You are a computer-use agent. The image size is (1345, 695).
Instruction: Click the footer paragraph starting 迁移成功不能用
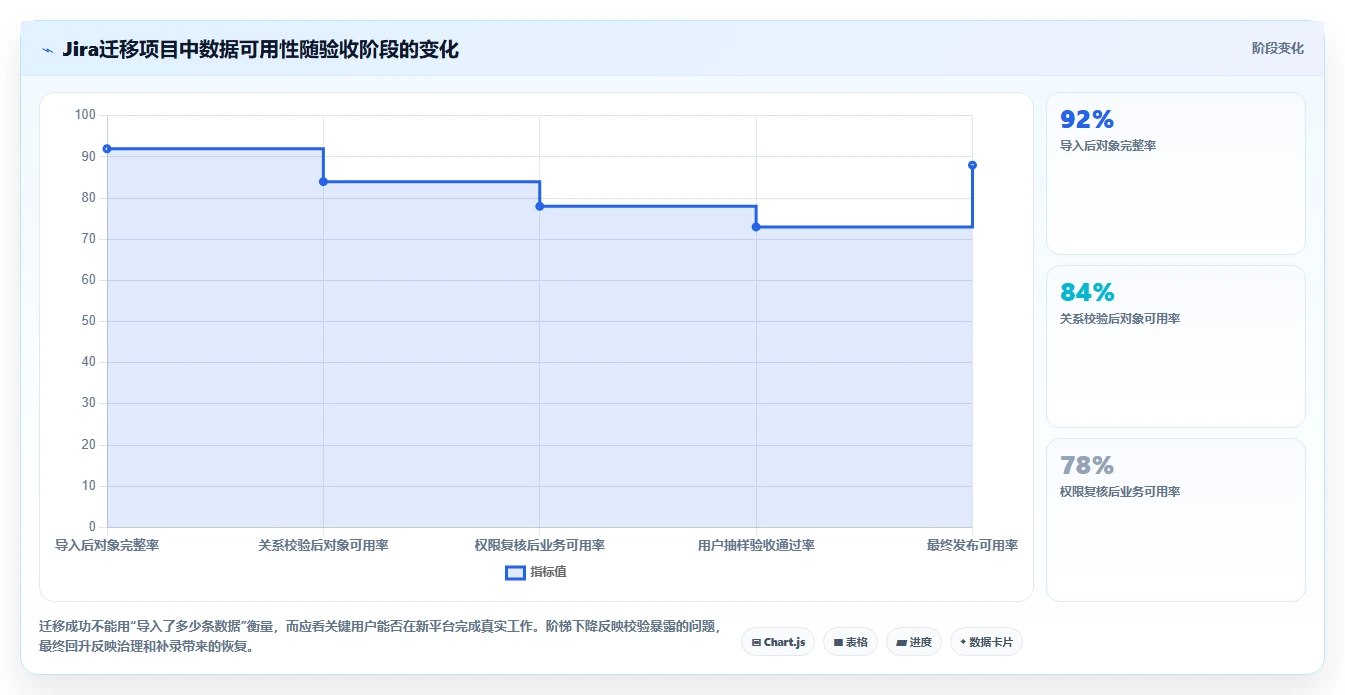point(380,636)
